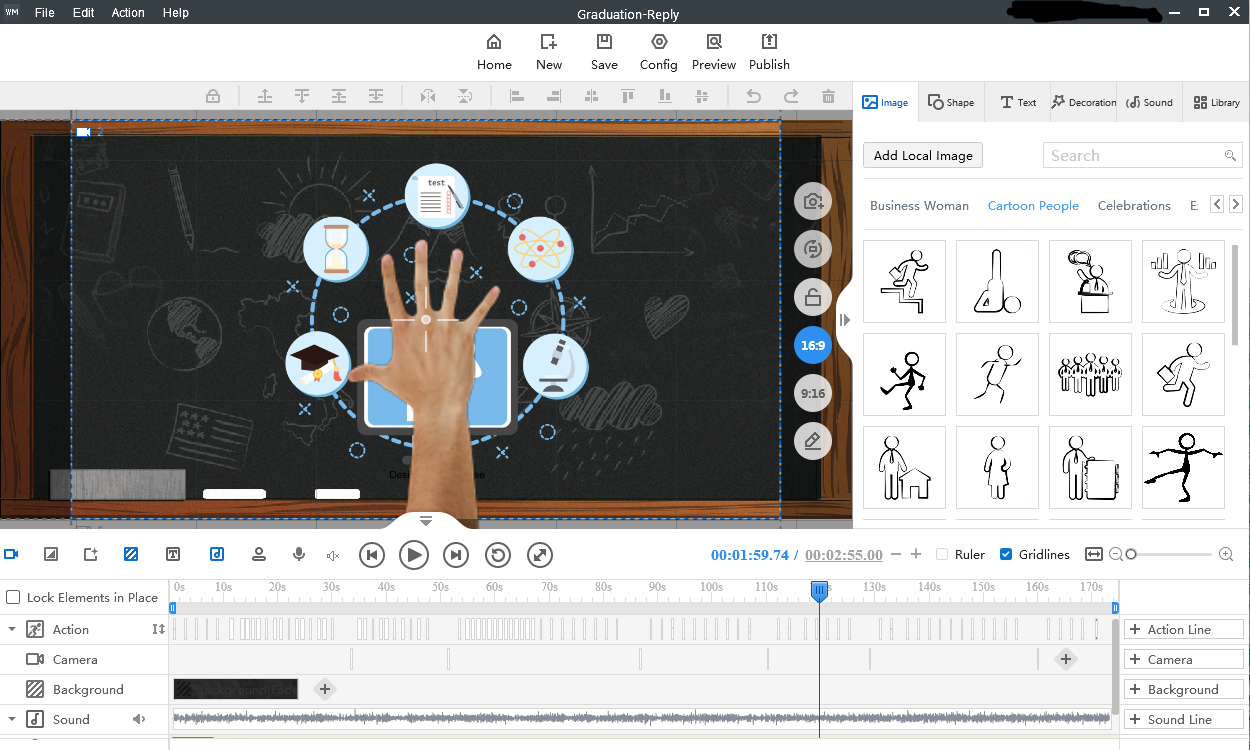Click the character stamp icon in timeline toolbar
This screenshot has width=1250, height=750.
point(259,554)
